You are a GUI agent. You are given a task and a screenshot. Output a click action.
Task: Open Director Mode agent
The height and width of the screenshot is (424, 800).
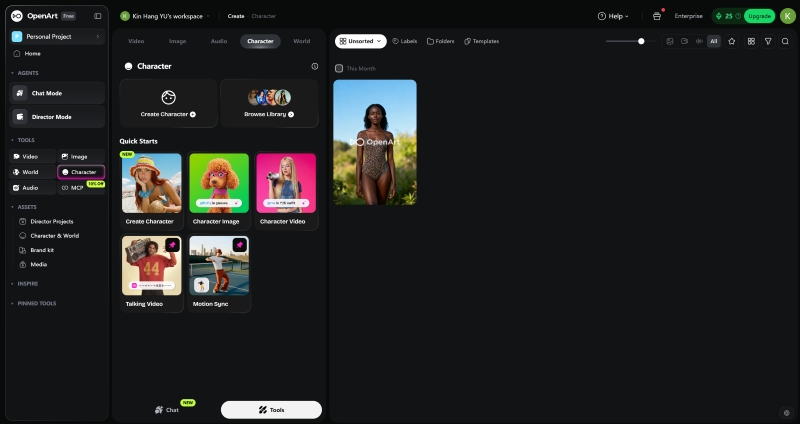57,117
